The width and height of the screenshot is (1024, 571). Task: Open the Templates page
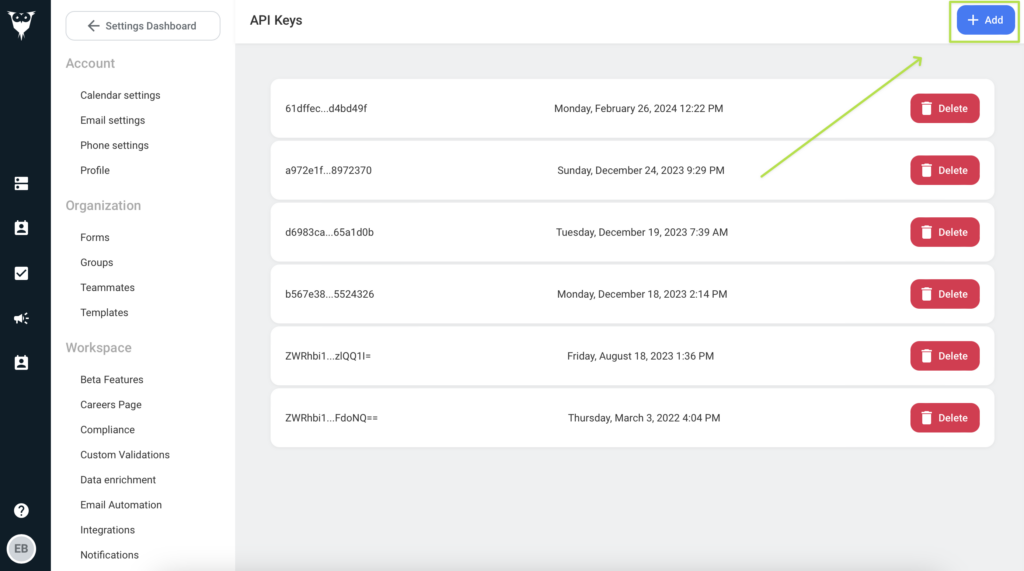[x=104, y=312]
